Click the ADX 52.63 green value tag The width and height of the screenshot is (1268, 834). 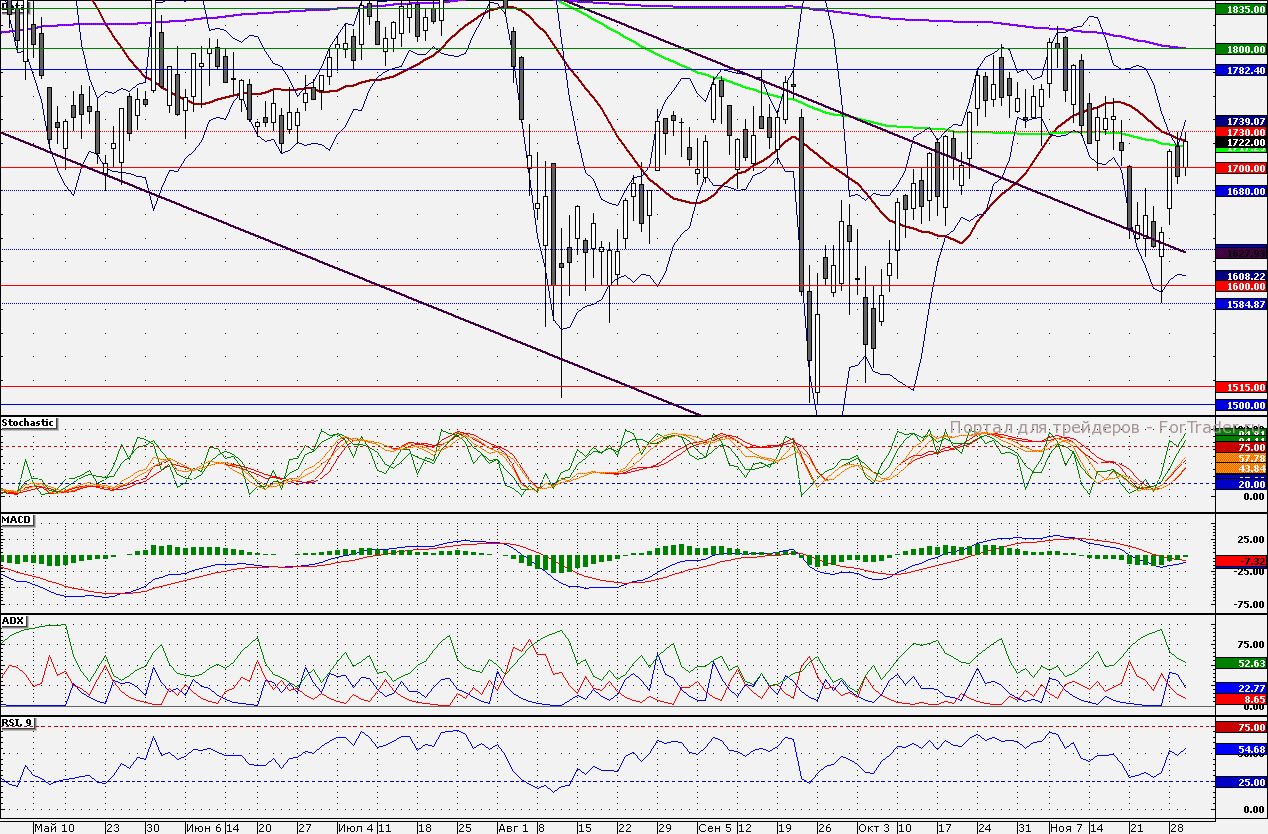point(1240,663)
